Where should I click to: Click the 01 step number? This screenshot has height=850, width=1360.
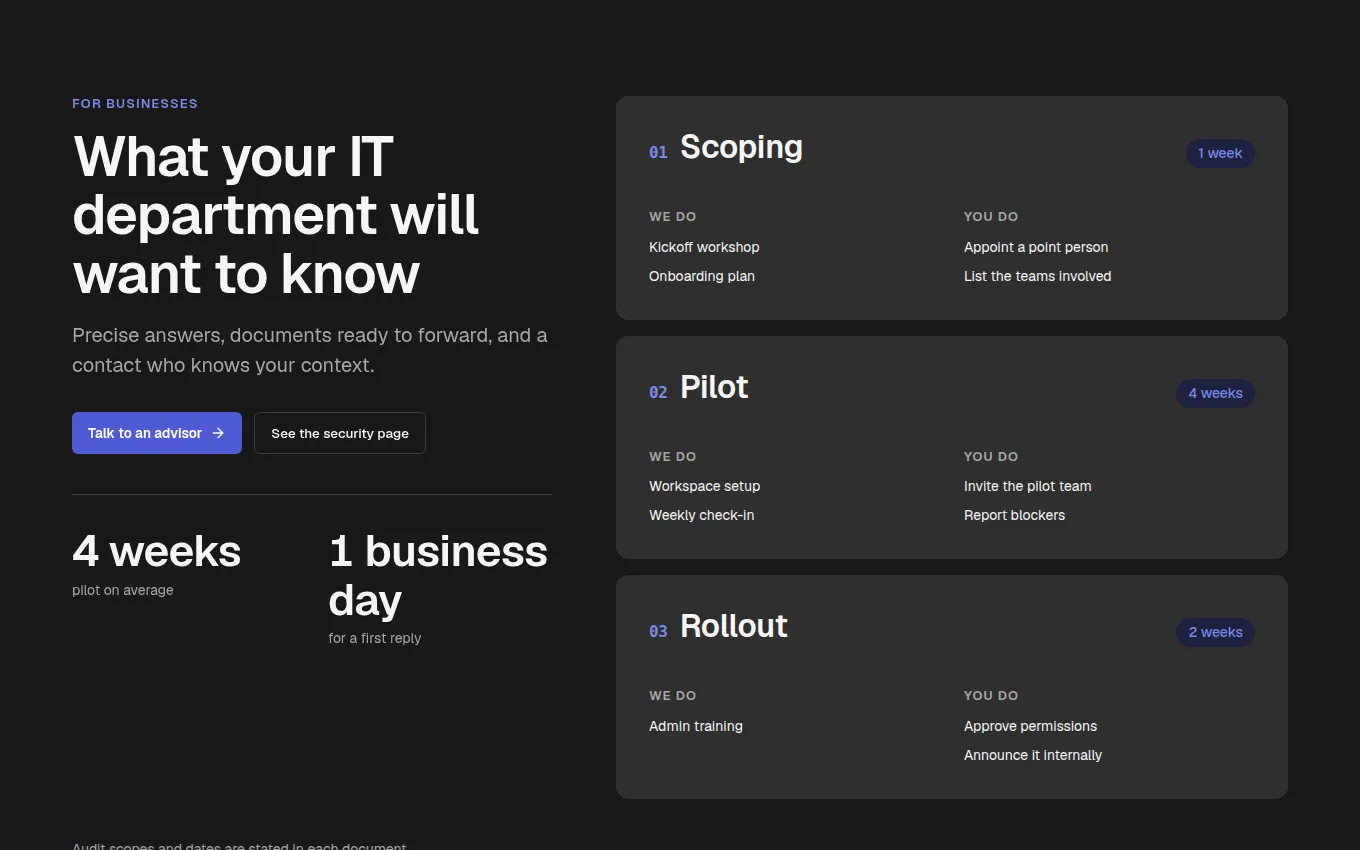pyautogui.click(x=658, y=152)
